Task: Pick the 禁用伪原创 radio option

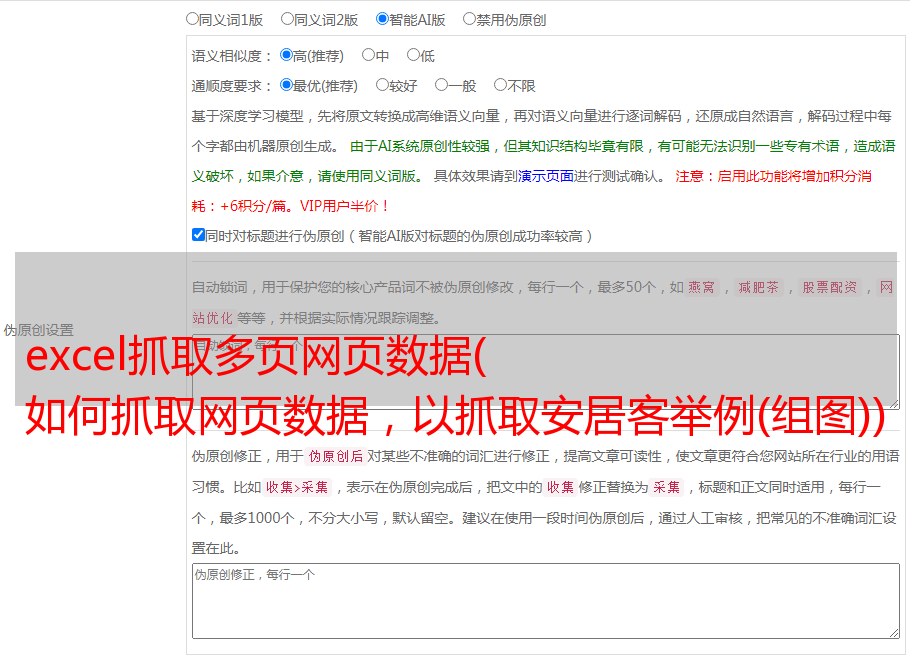Action: click(x=469, y=19)
